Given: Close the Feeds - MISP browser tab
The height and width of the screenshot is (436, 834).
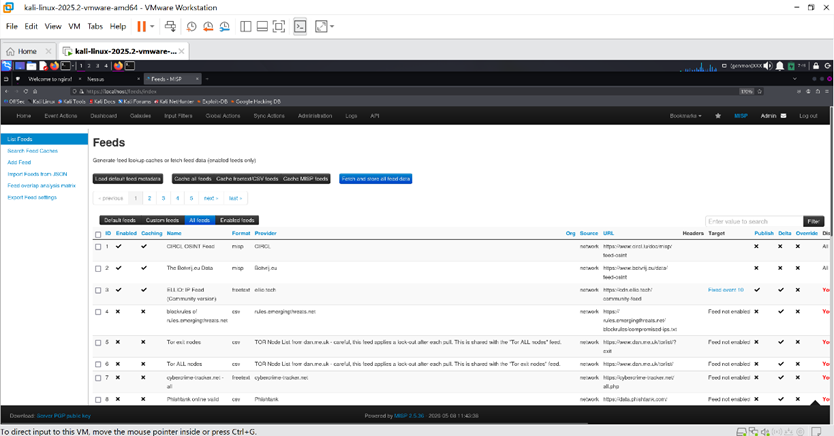Looking at the screenshot, I should point(197,79).
